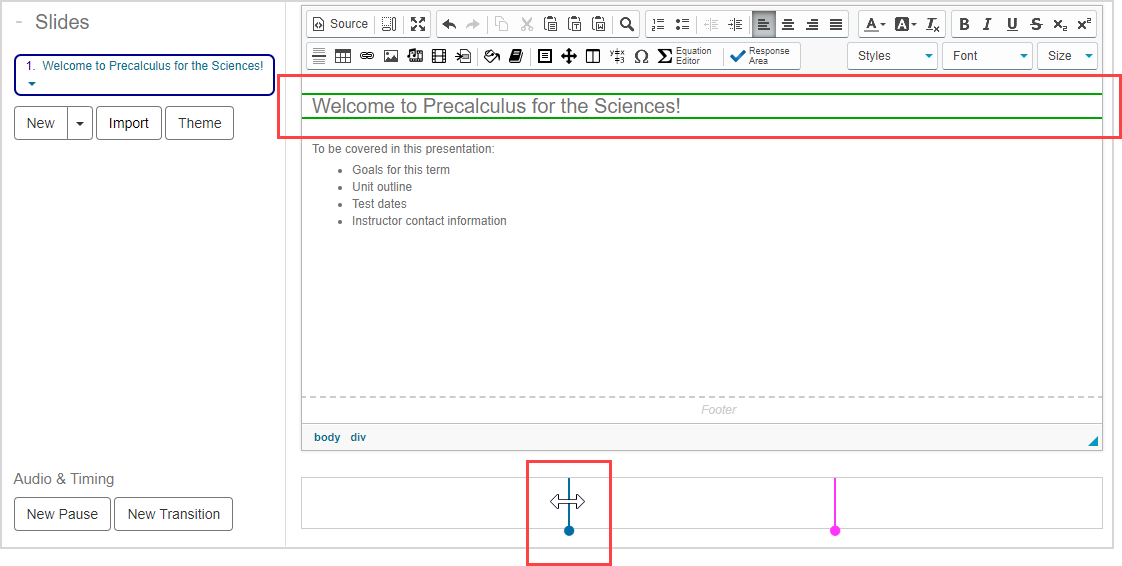Insert an image using the picture icon
1122x566 pixels.
pyautogui.click(x=391, y=56)
